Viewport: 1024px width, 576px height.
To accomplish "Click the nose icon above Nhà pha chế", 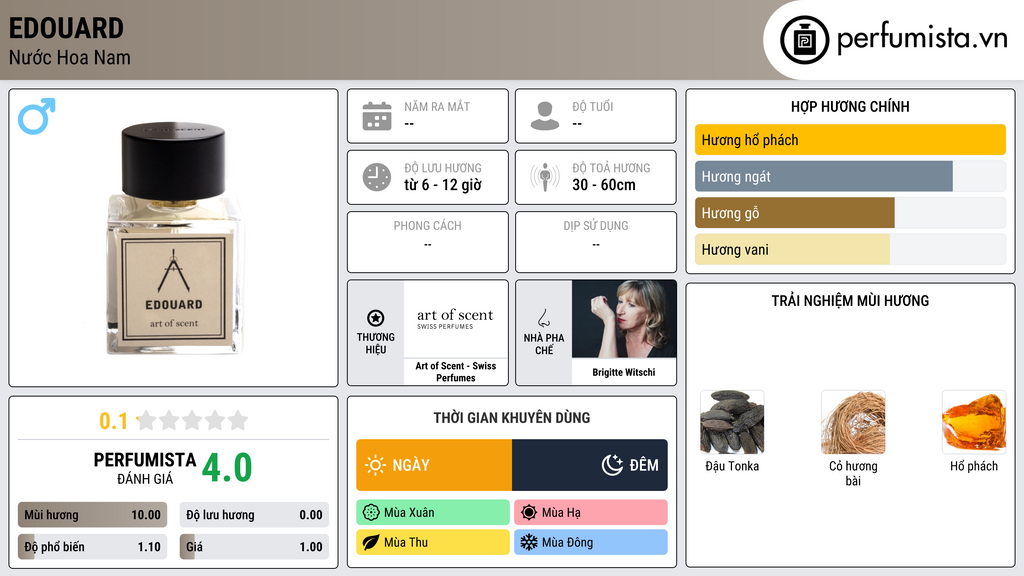I will coord(543,318).
